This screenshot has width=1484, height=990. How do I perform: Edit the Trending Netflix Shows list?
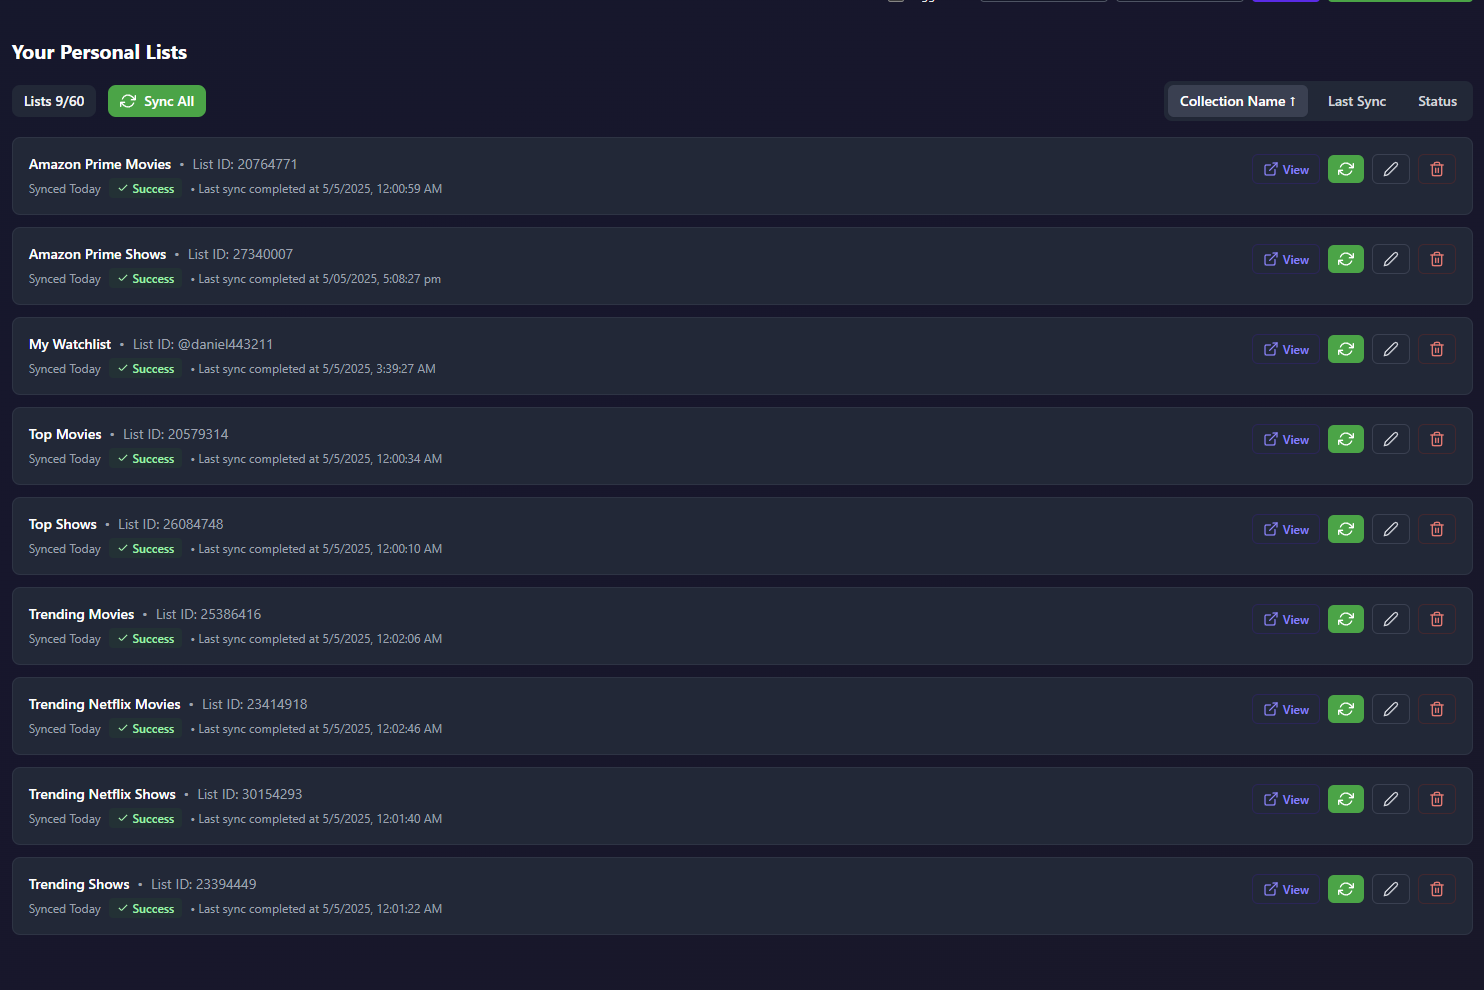pyautogui.click(x=1390, y=799)
